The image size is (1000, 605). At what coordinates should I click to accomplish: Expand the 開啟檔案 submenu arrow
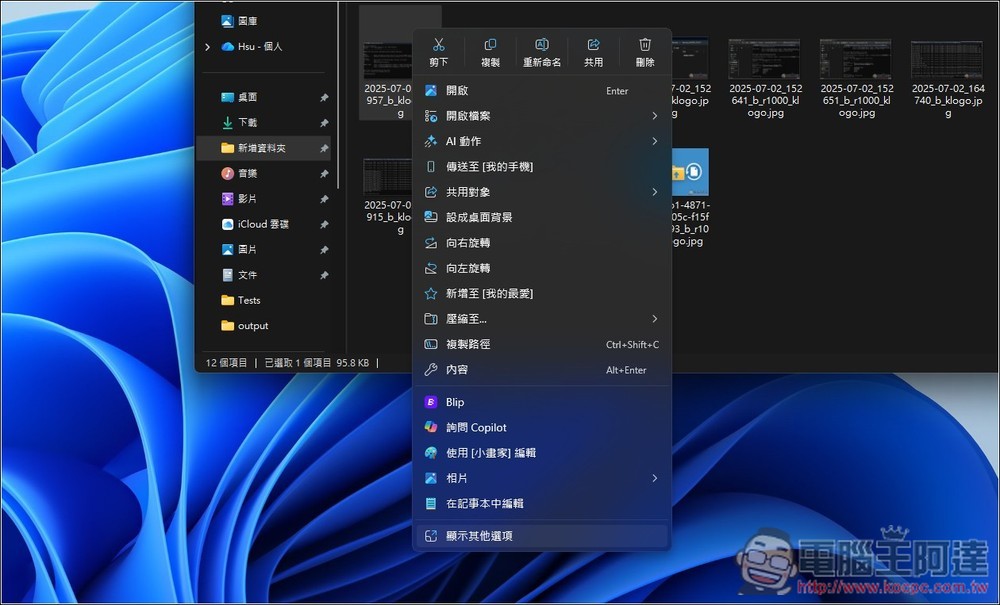point(654,116)
